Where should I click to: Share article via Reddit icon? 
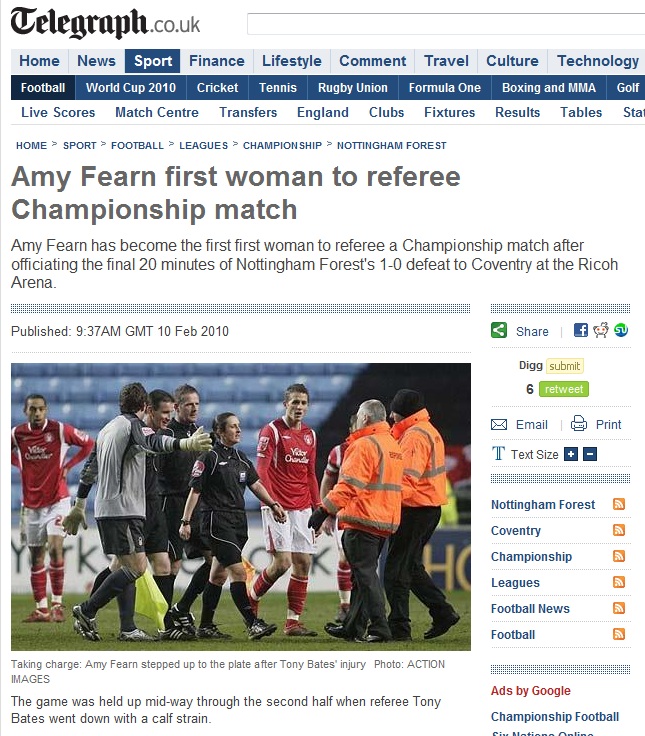601,330
